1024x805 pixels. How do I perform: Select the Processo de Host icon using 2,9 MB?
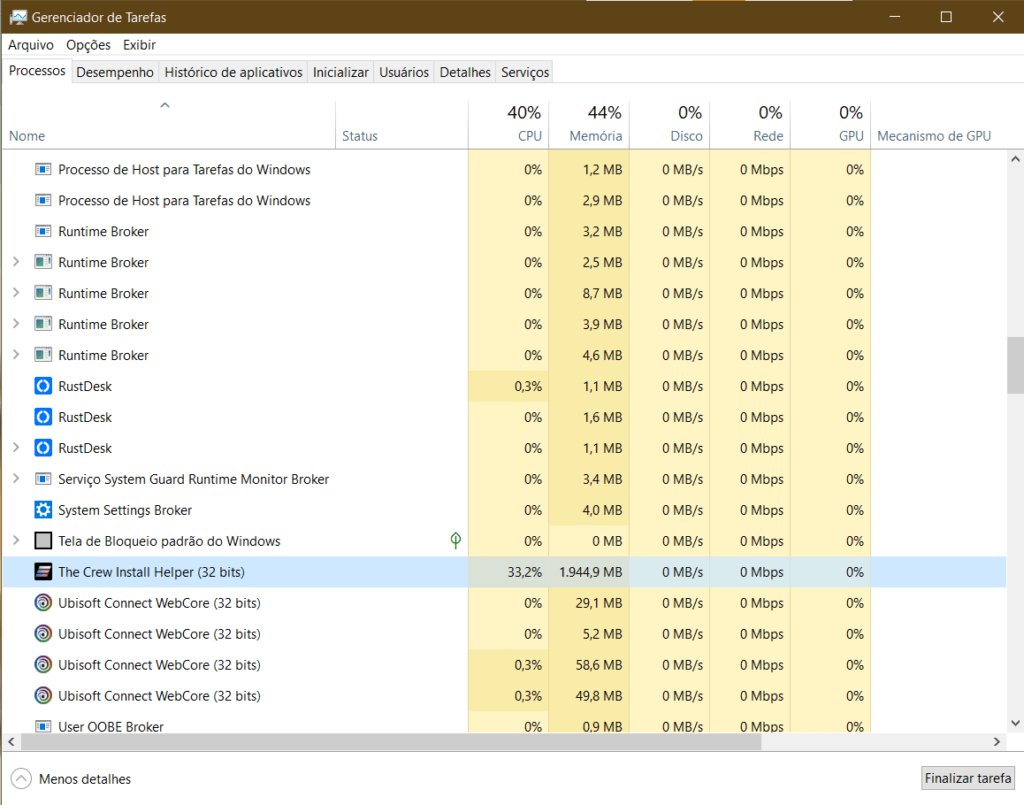[43, 200]
